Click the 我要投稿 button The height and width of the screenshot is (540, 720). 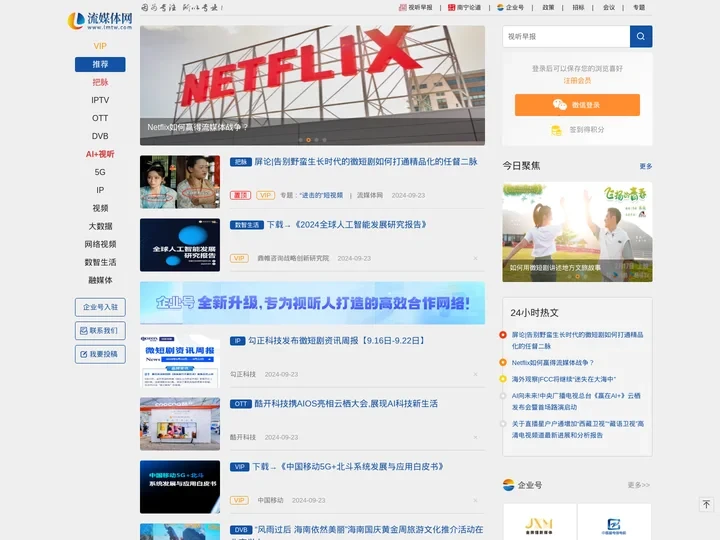(x=100, y=354)
